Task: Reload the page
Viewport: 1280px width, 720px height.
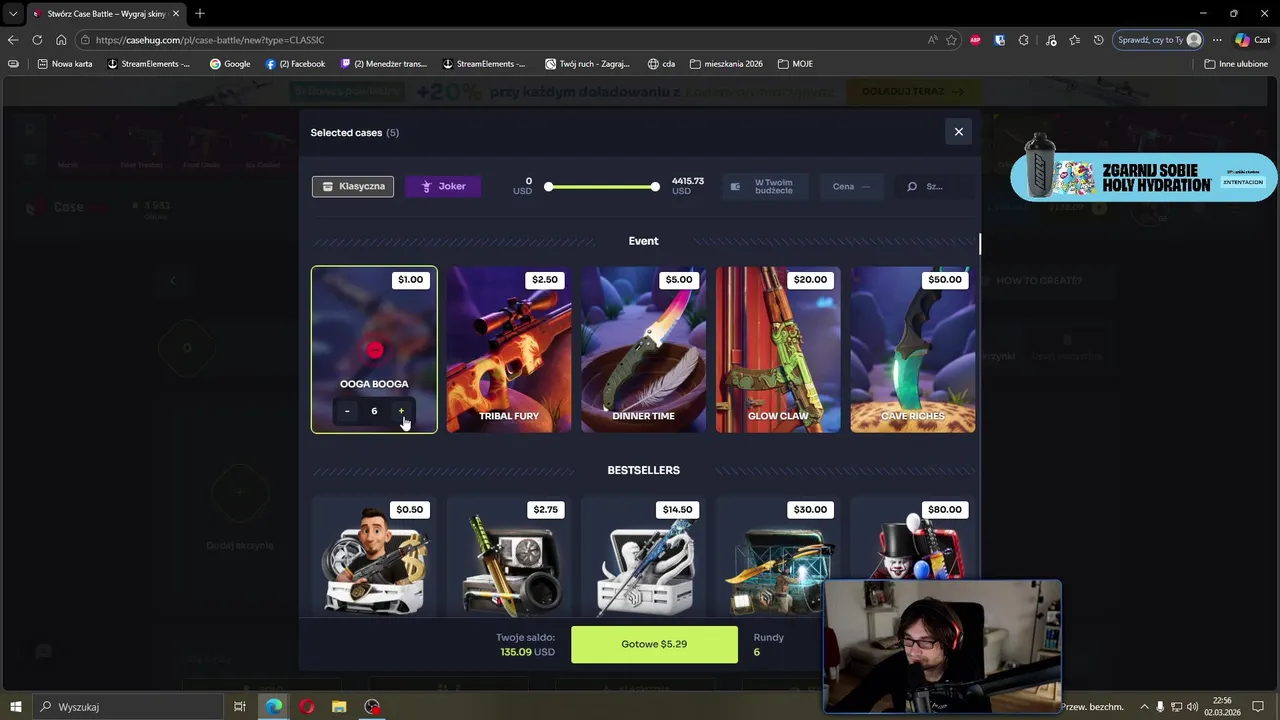Action: pyautogui.click(x=37, y=40)
